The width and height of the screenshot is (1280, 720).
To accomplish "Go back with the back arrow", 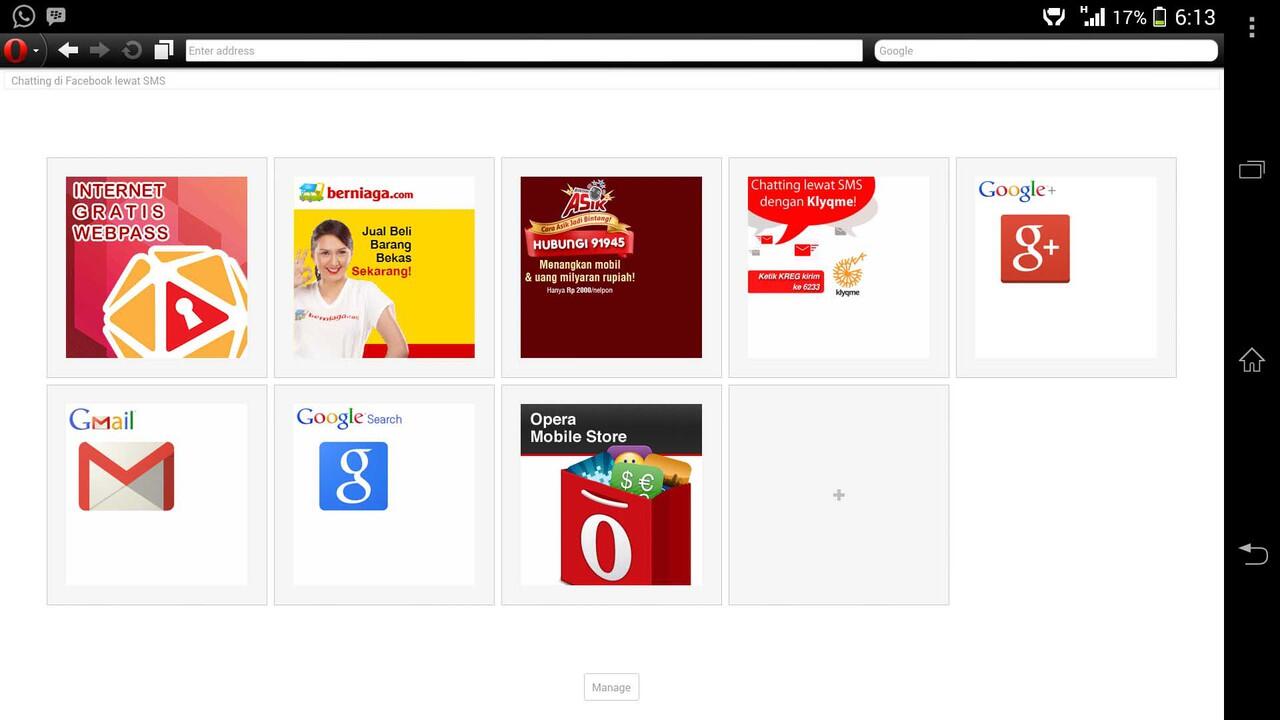I will [x=68, y=50].
